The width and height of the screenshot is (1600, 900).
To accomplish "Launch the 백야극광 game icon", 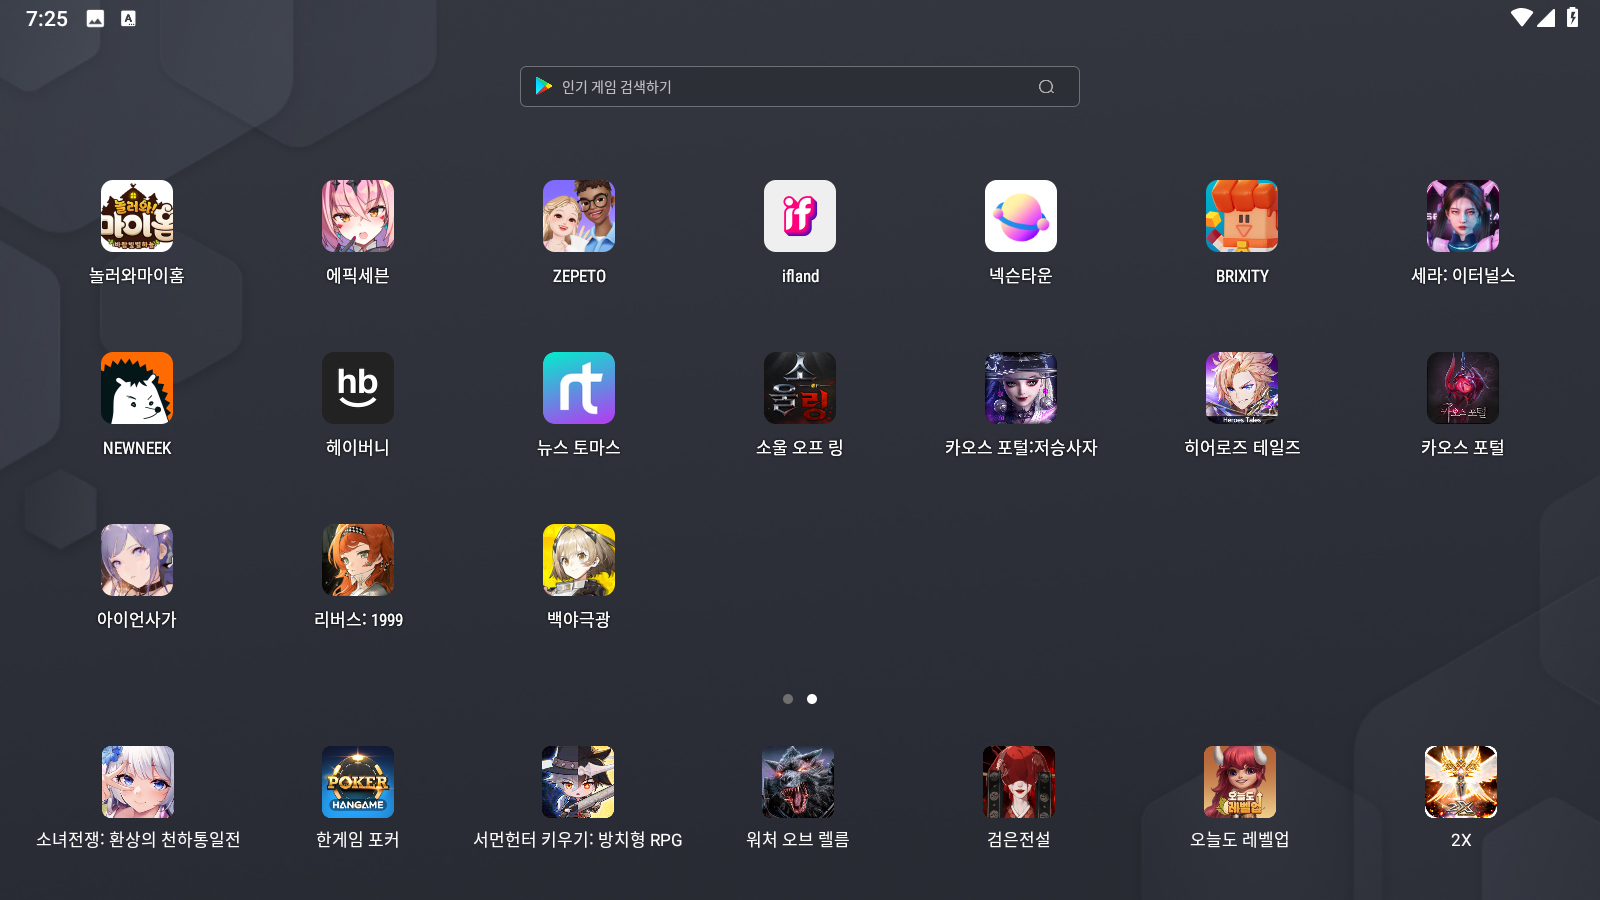I will [579, 560].
